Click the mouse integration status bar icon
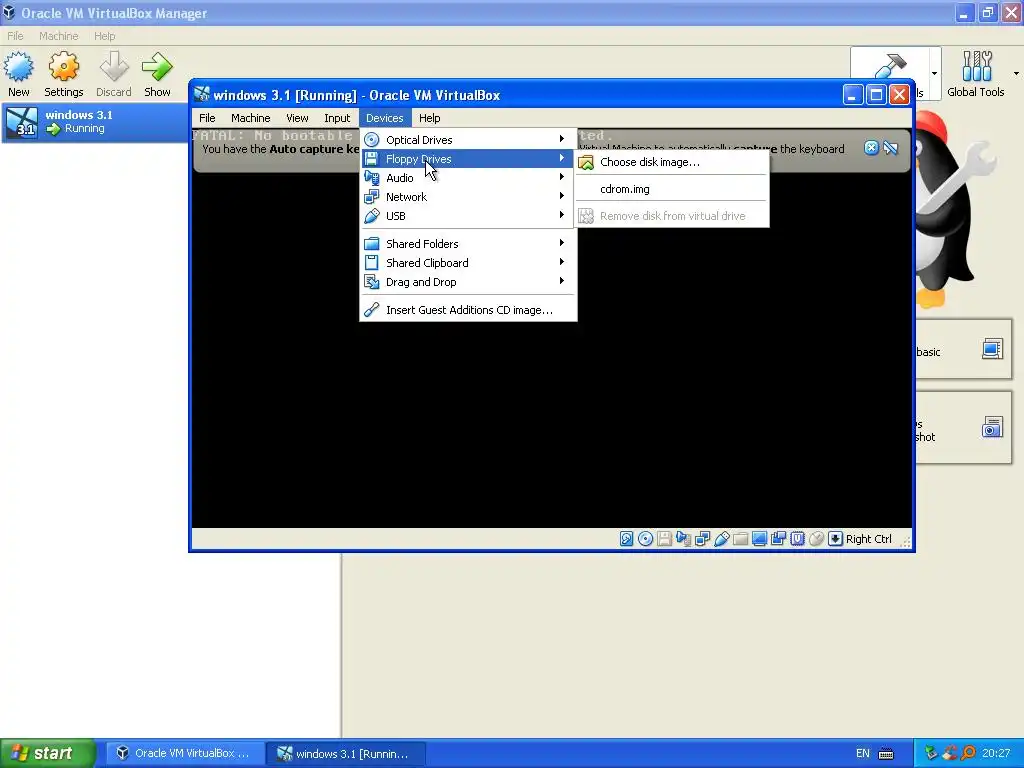The width and height of the screenshot is (1024, 768). 816,539
